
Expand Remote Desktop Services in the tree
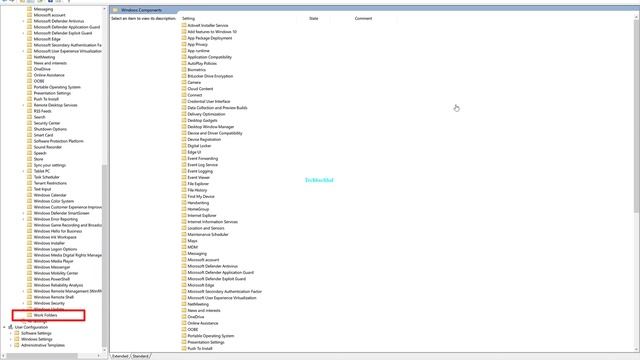coord(23,105)
